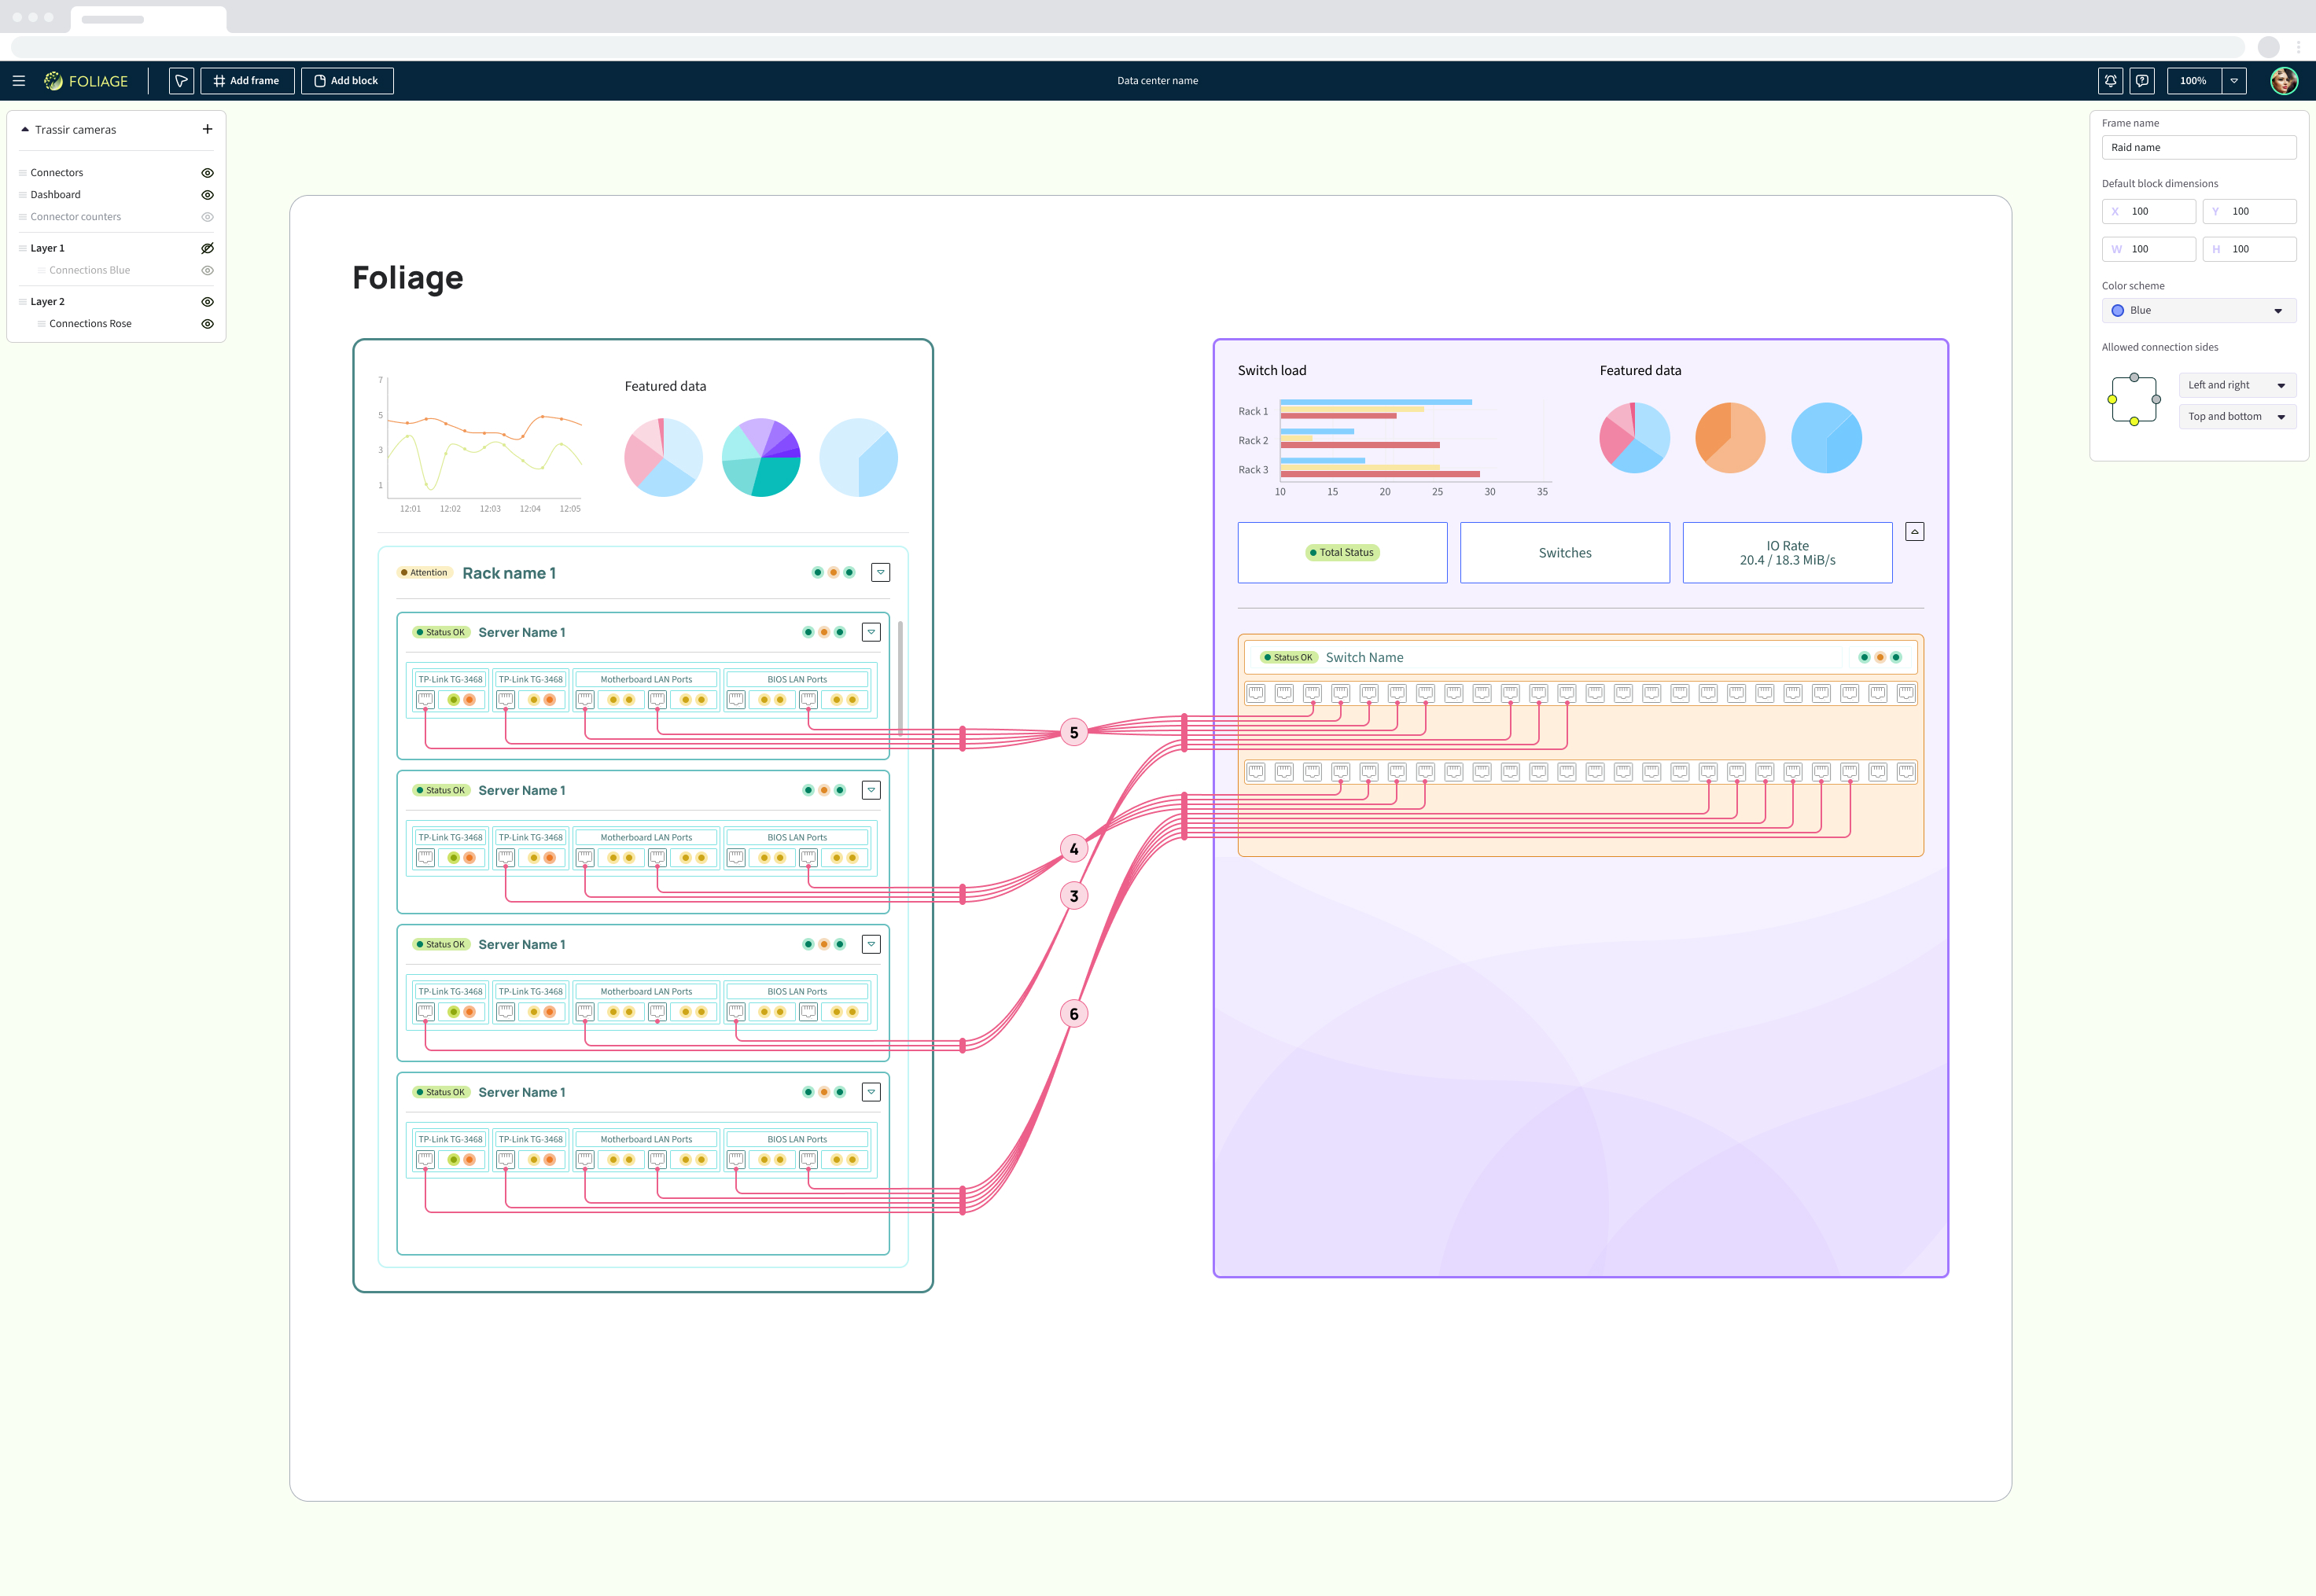Click the bottom connection side handle
2316x1596 pixels.
click(2134, 421)
